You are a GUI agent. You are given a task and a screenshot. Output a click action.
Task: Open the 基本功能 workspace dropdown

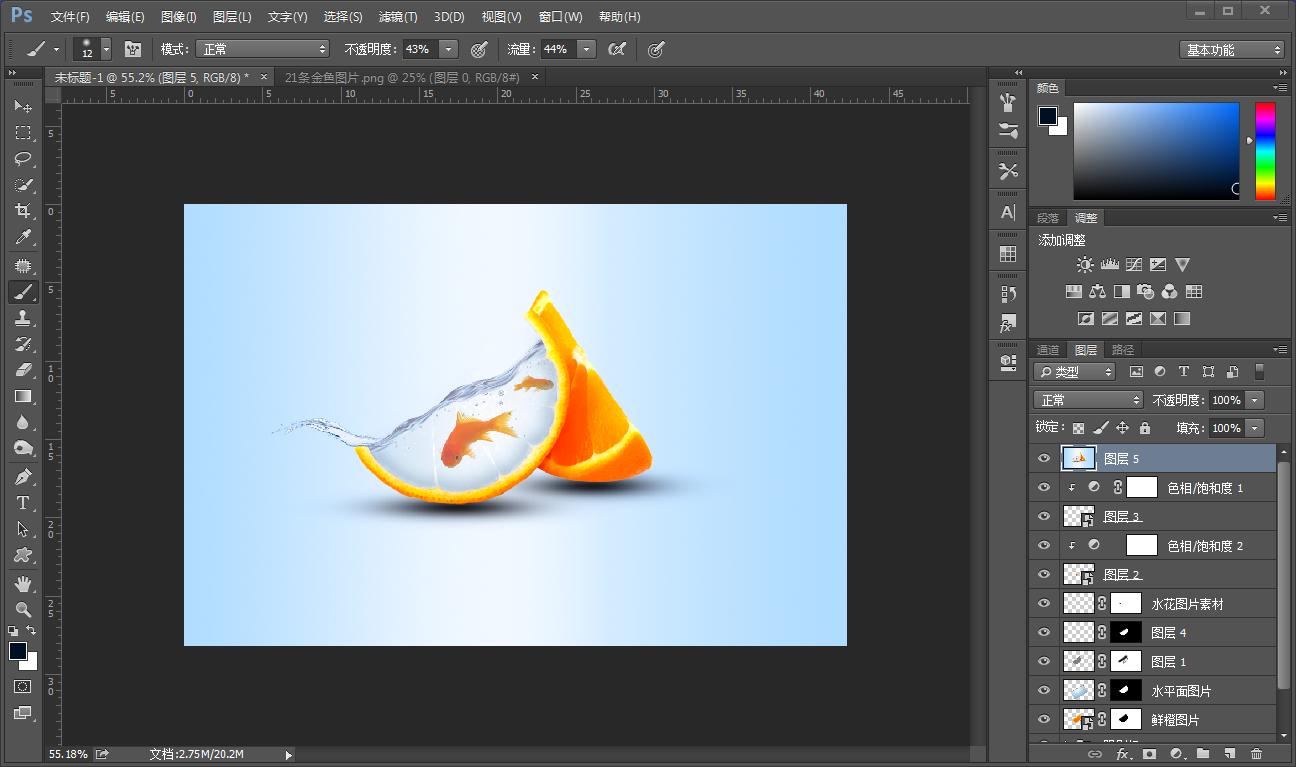click(x=1231, y=50)
